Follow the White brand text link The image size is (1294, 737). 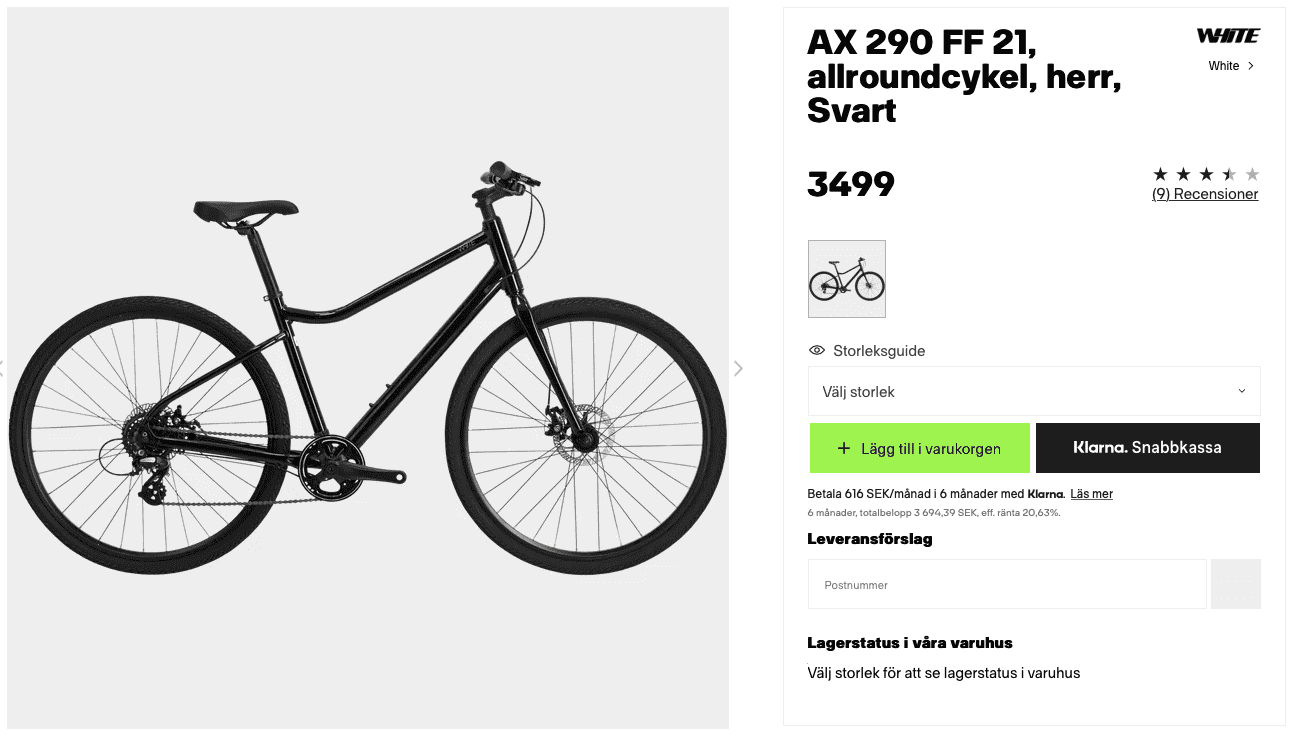pos(1223,66)
